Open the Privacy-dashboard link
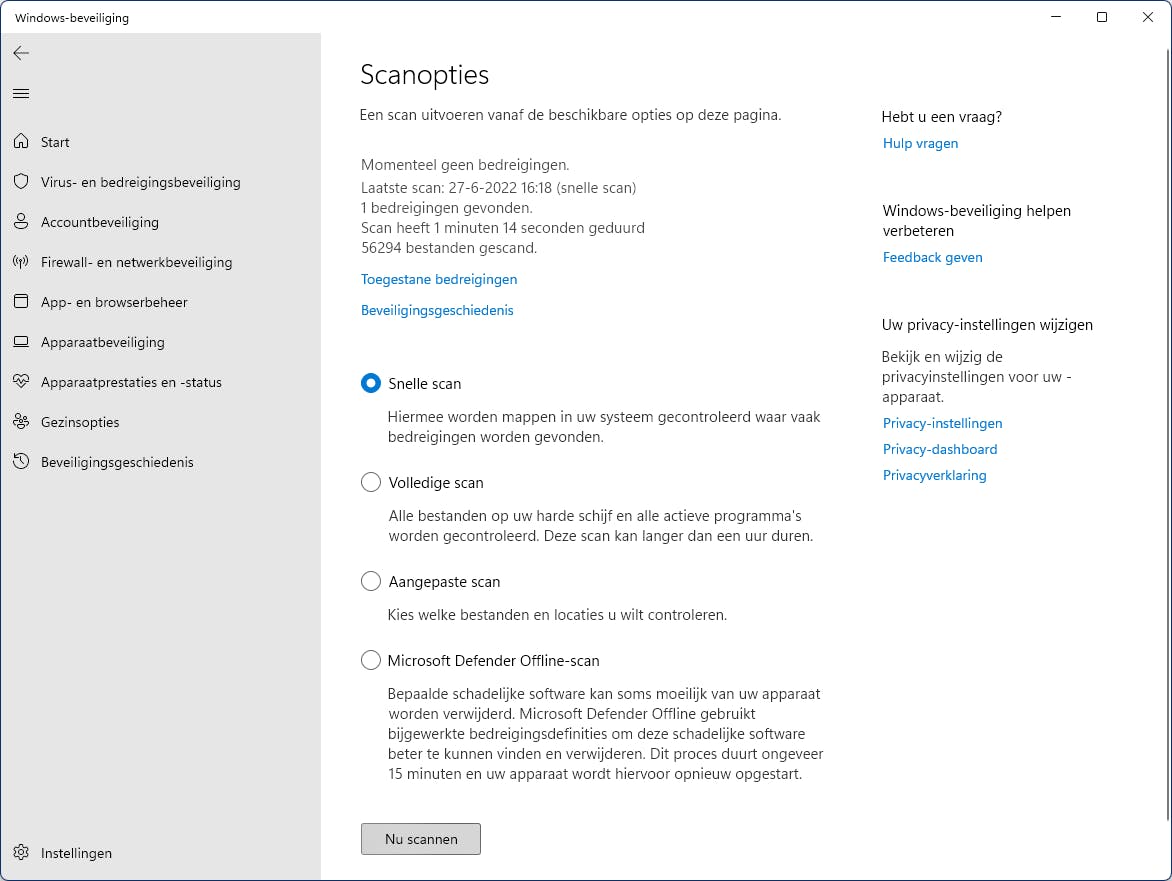Screen dimensions: 1172x881 pyautogui.click(x=940, y=449)
